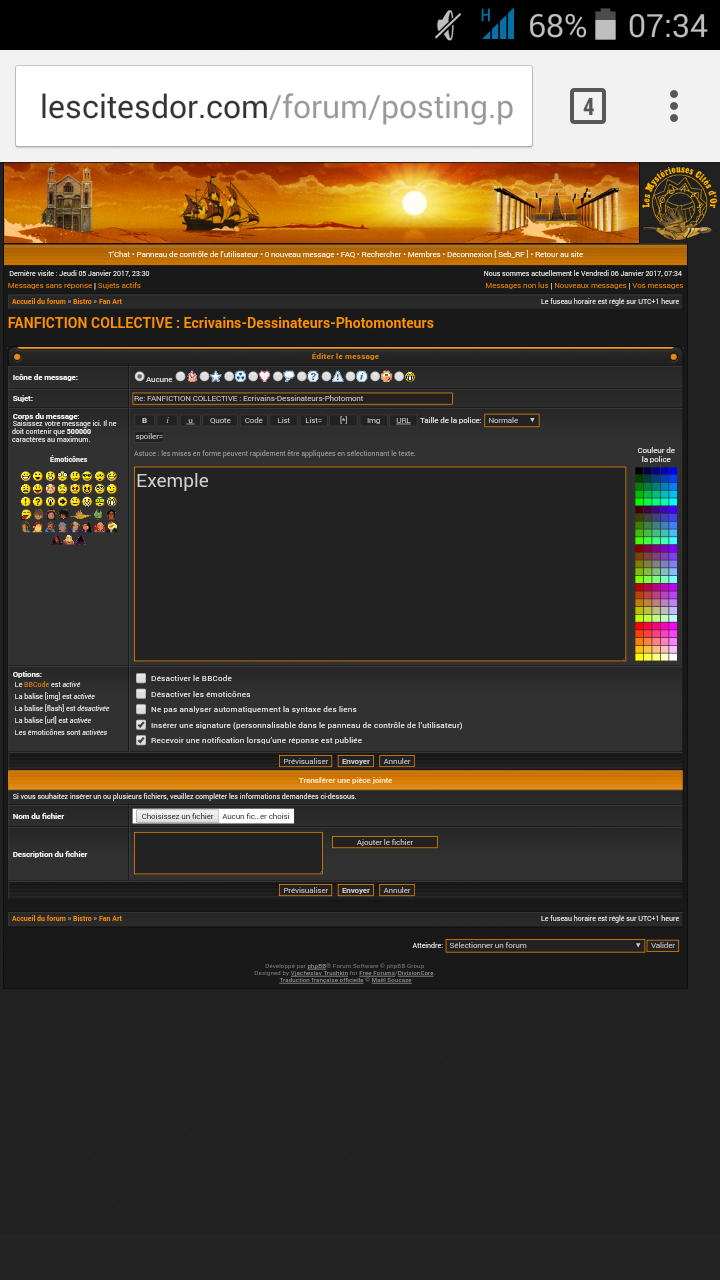
Task: Check 'Désactiver le BBCode' option
Action: (x=141, y=678)
